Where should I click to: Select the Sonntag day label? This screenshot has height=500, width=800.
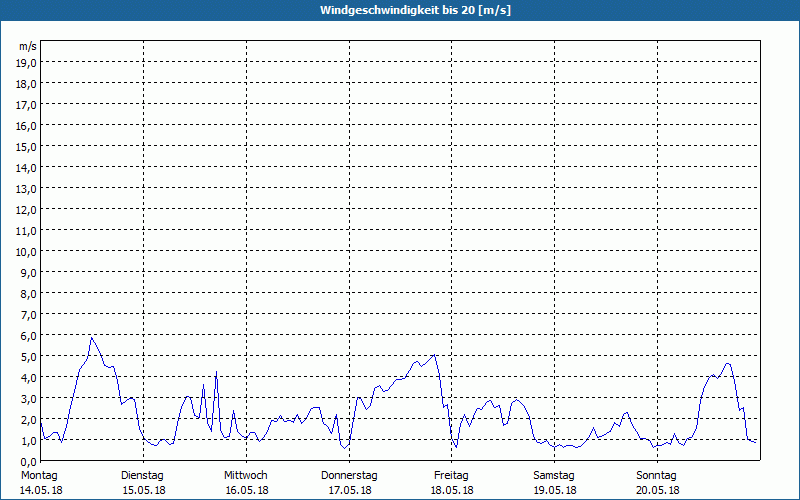click(657, 476)
